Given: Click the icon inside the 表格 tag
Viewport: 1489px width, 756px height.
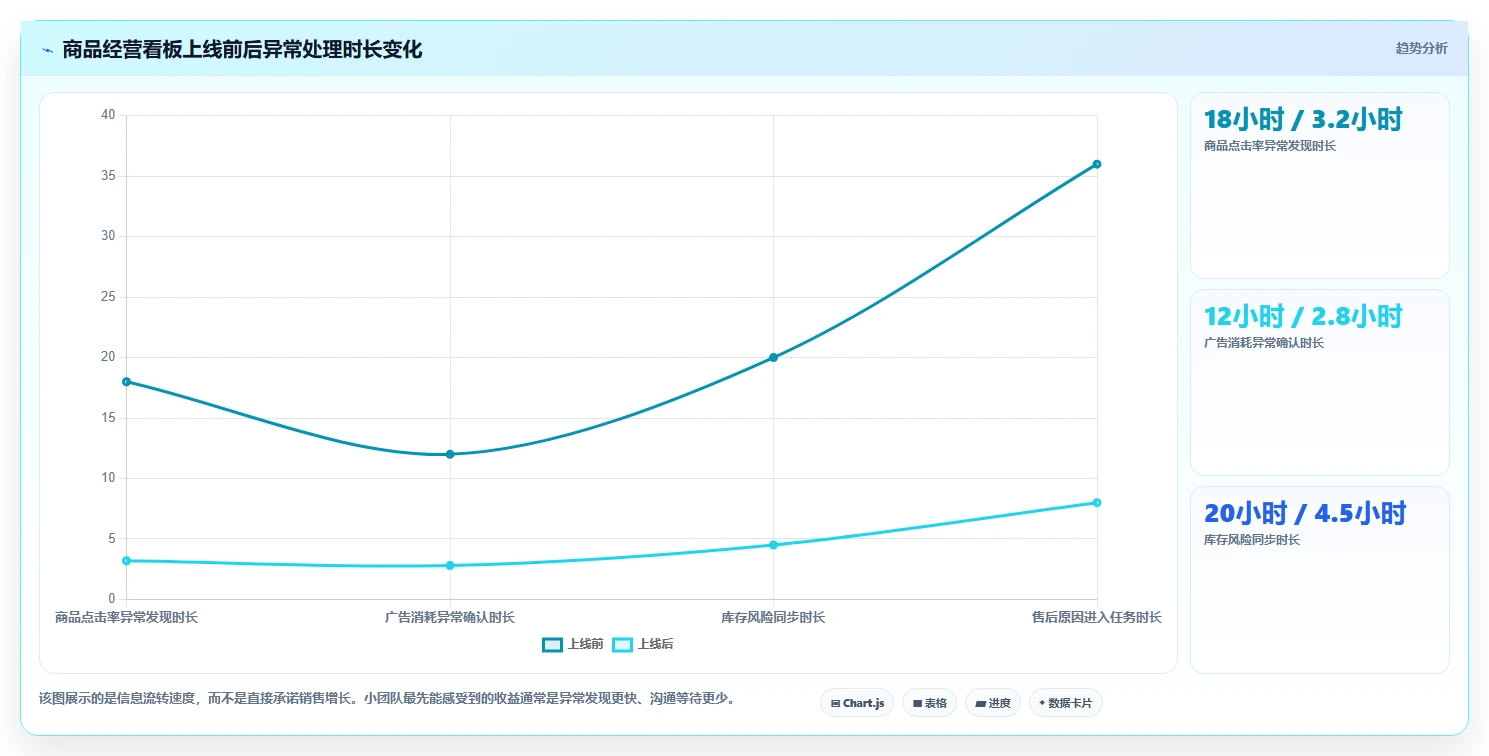Looking at the screenshot, I should coord(917,704).
